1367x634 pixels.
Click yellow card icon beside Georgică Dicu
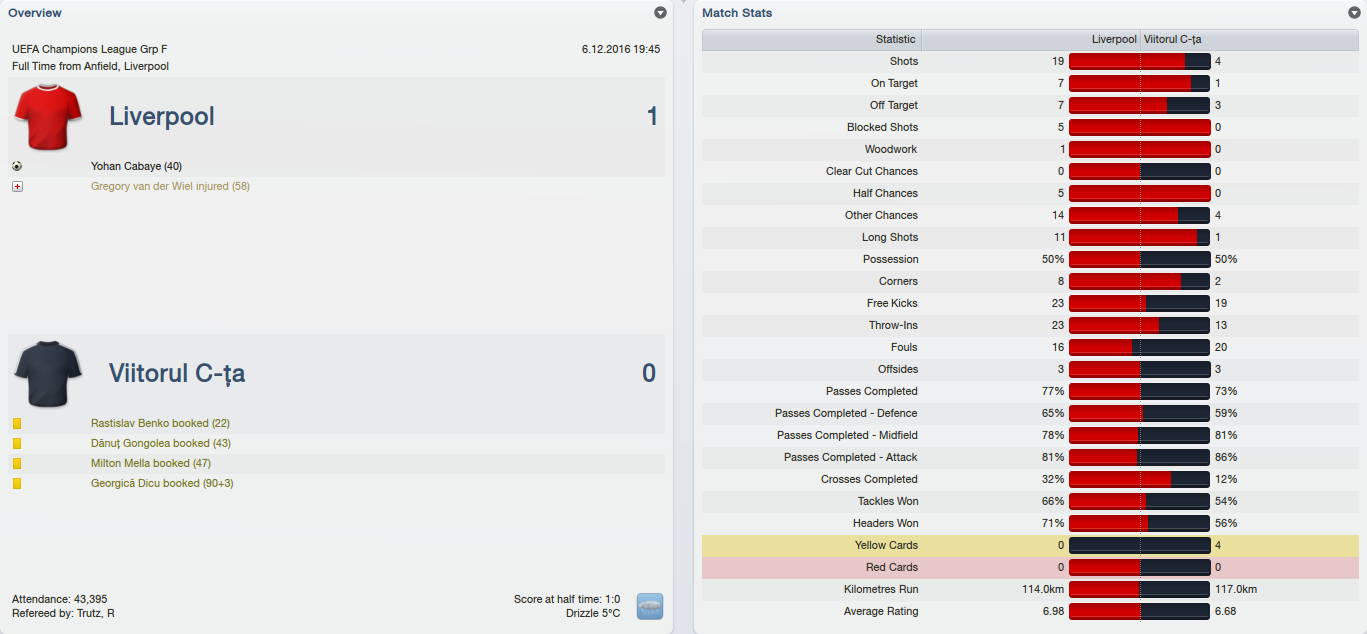coord(17,484)
